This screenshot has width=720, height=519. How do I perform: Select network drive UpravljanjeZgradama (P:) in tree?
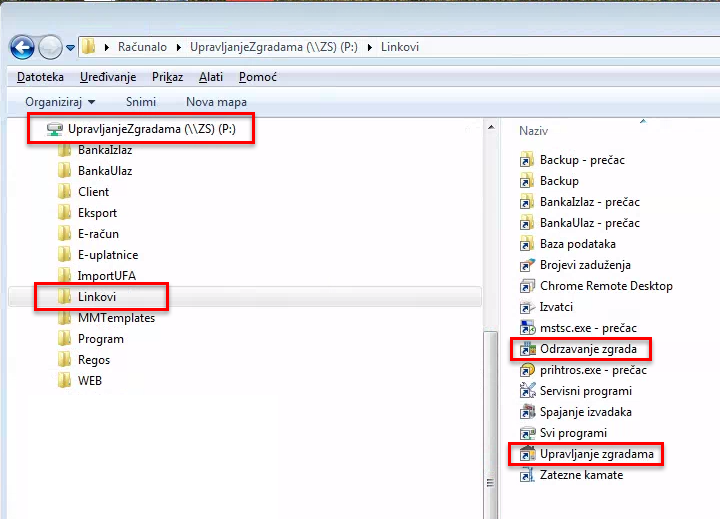pyautogui.click(x=152, y=129)
